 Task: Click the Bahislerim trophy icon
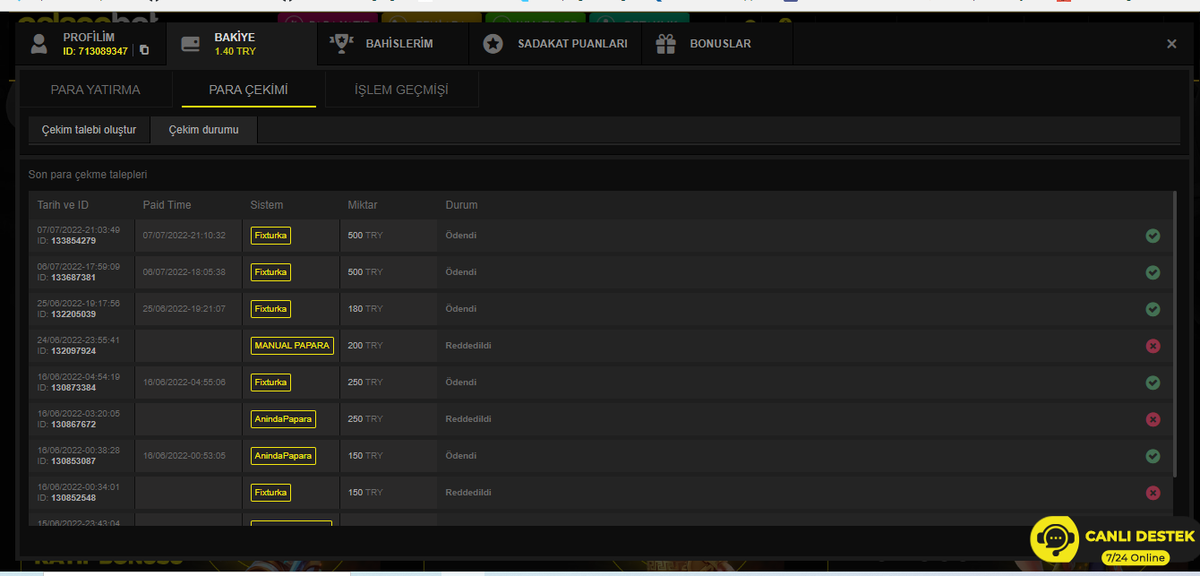click(x=342, y=43)
